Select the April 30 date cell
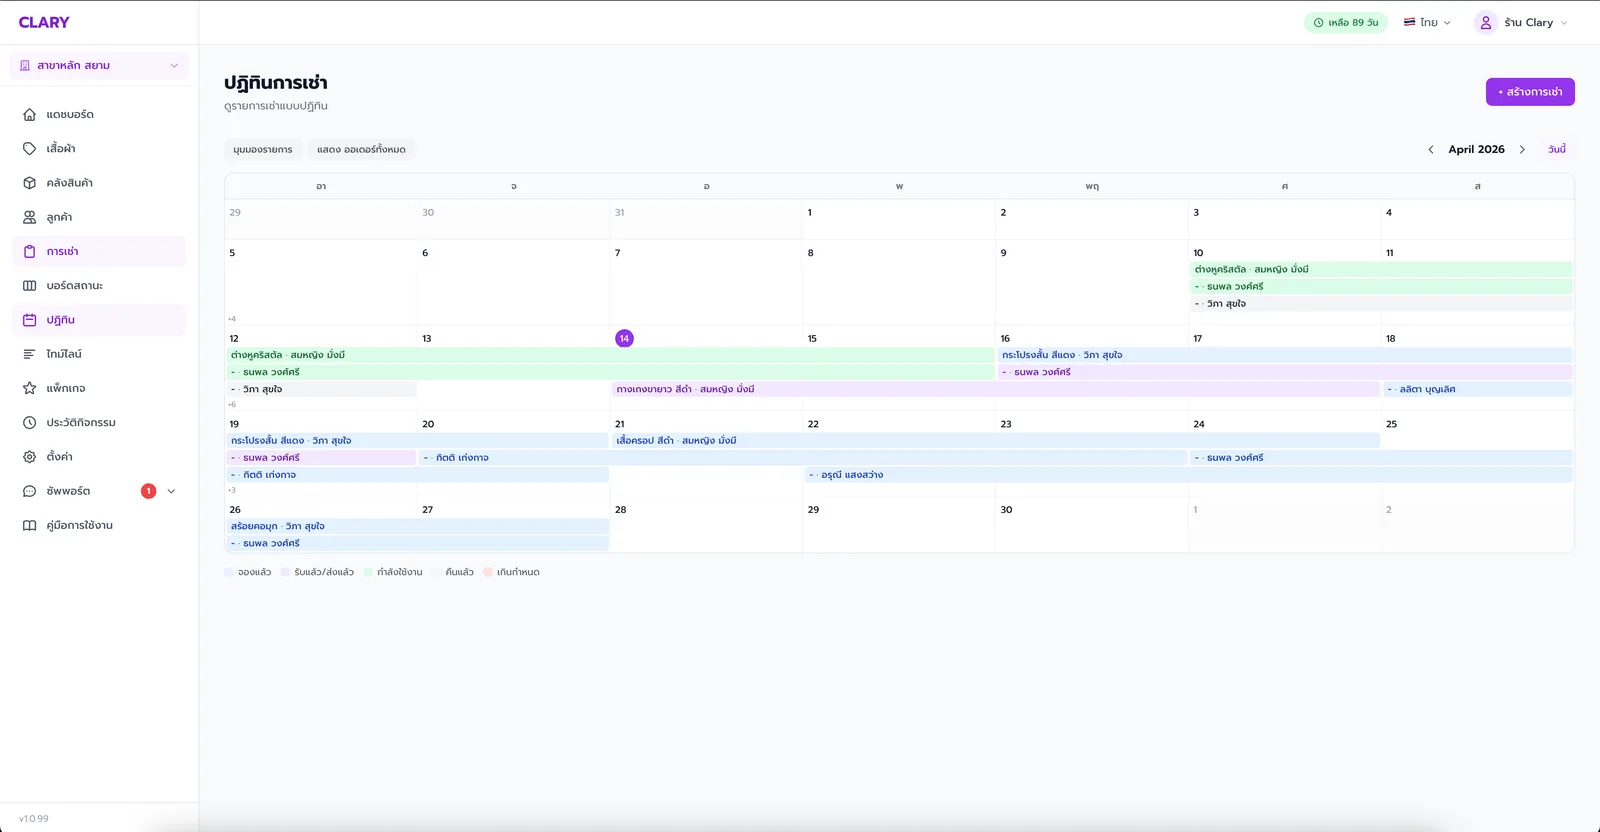 pos(1091,525)
